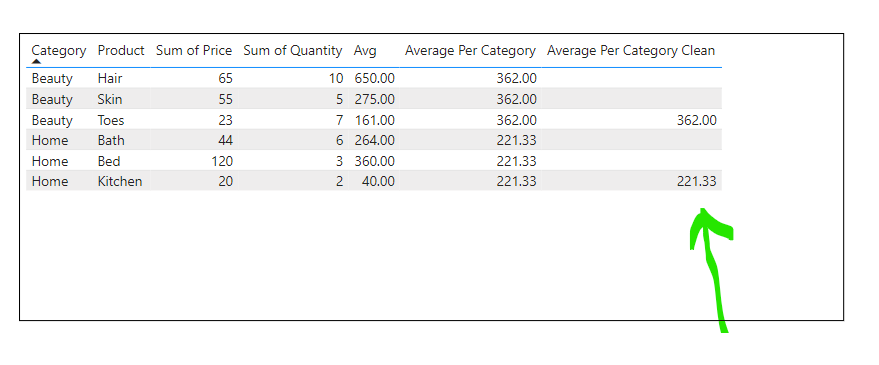Click the quantity value 7 for Toes
The height and width of the screenshot is (365, 879).
(x=339, y=120)
